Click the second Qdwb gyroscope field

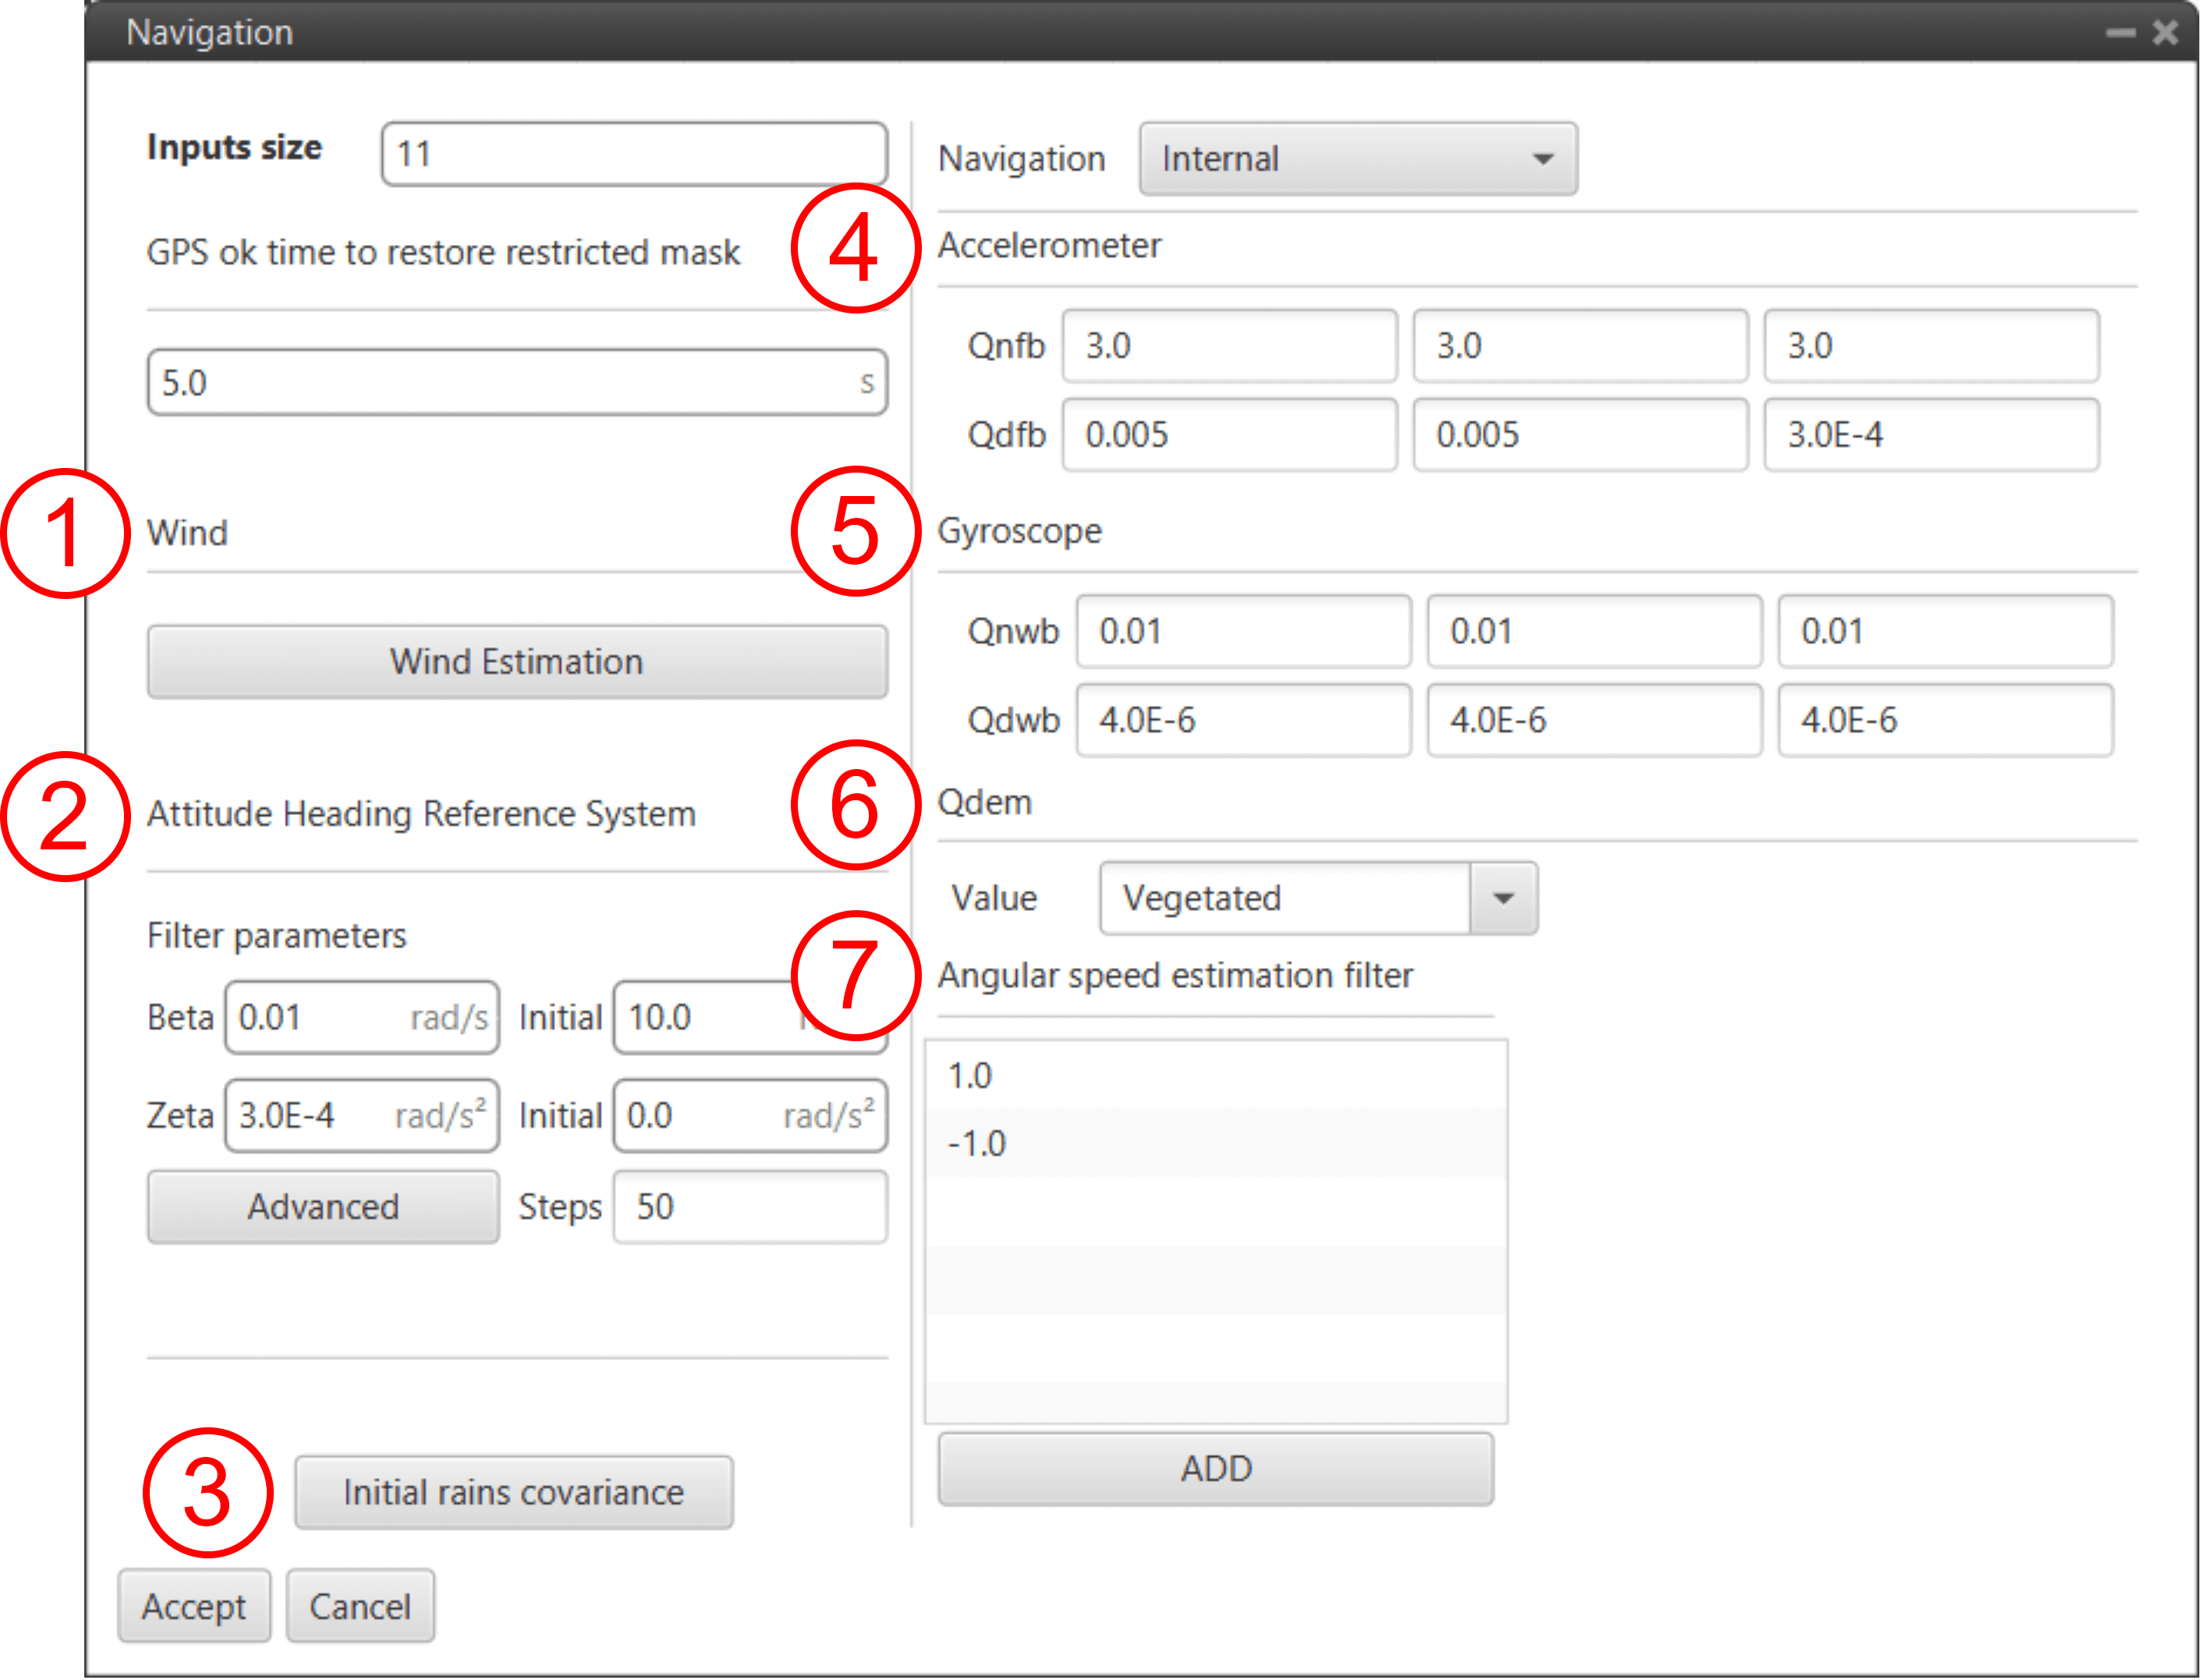tap(1594, 721)
